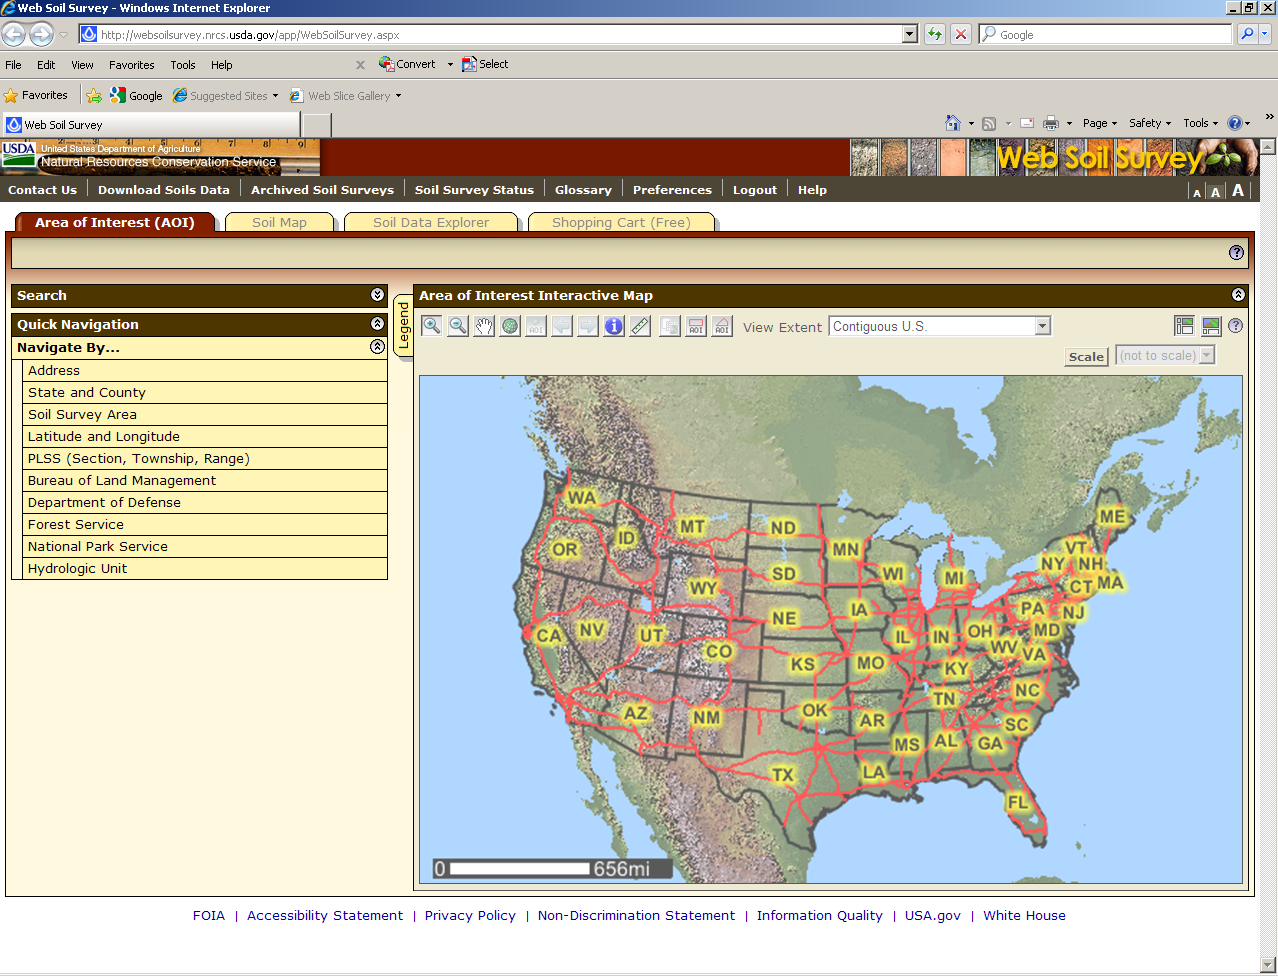Screen dimensions: 1278x976
Task: Switch to the Soil Data Explorer tab
Action: [x=431, y=222]
